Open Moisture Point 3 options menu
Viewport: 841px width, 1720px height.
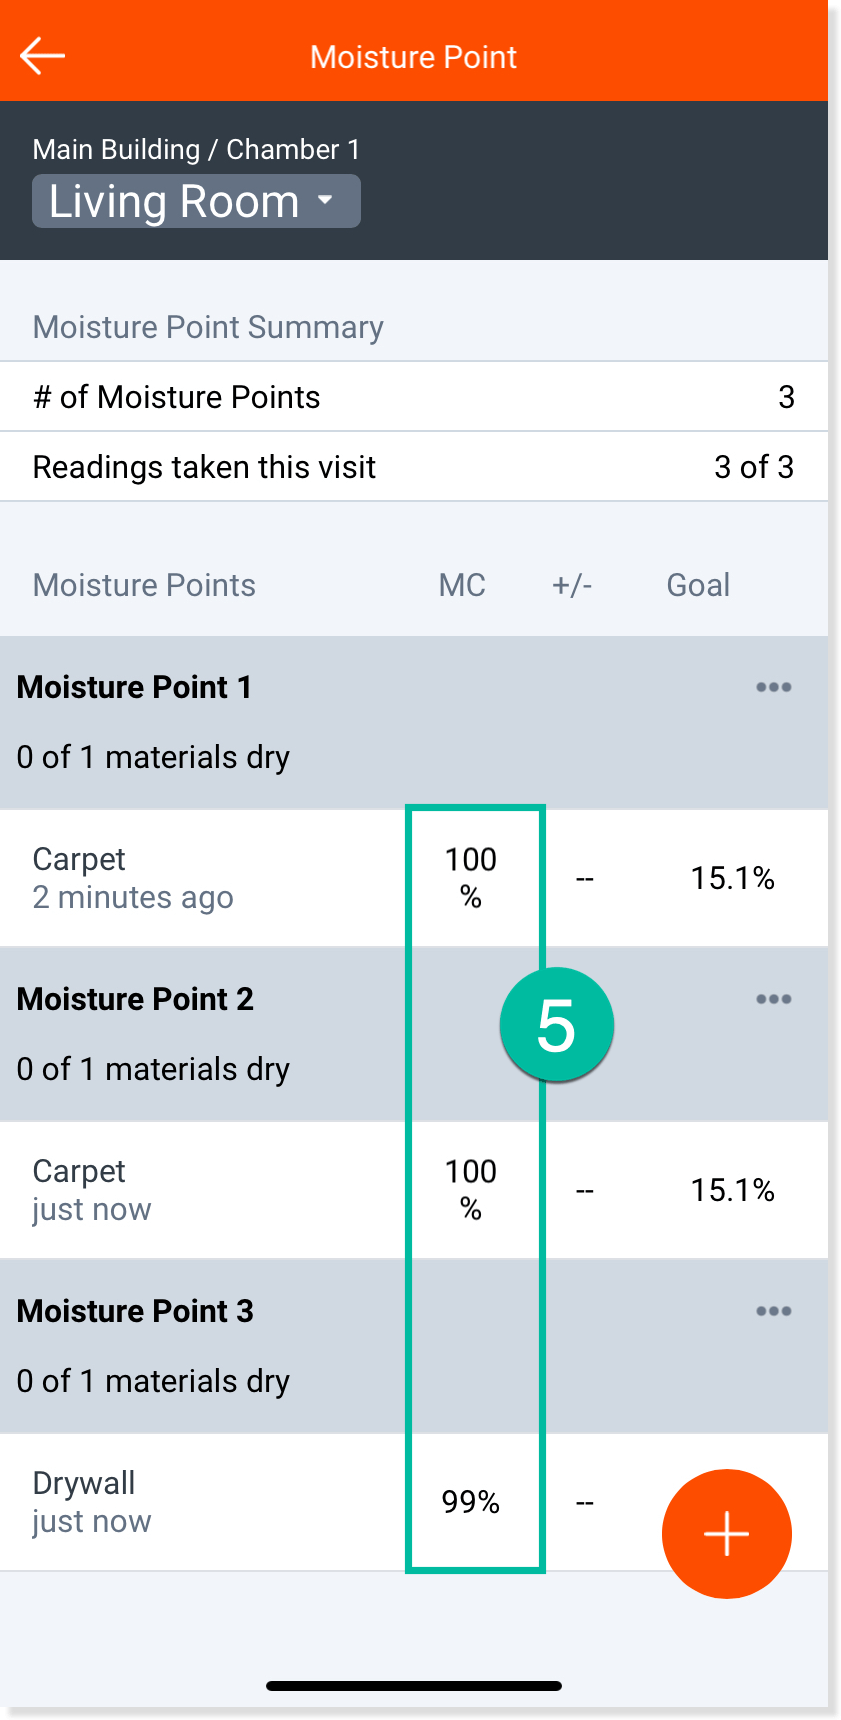pos(773,1312)
